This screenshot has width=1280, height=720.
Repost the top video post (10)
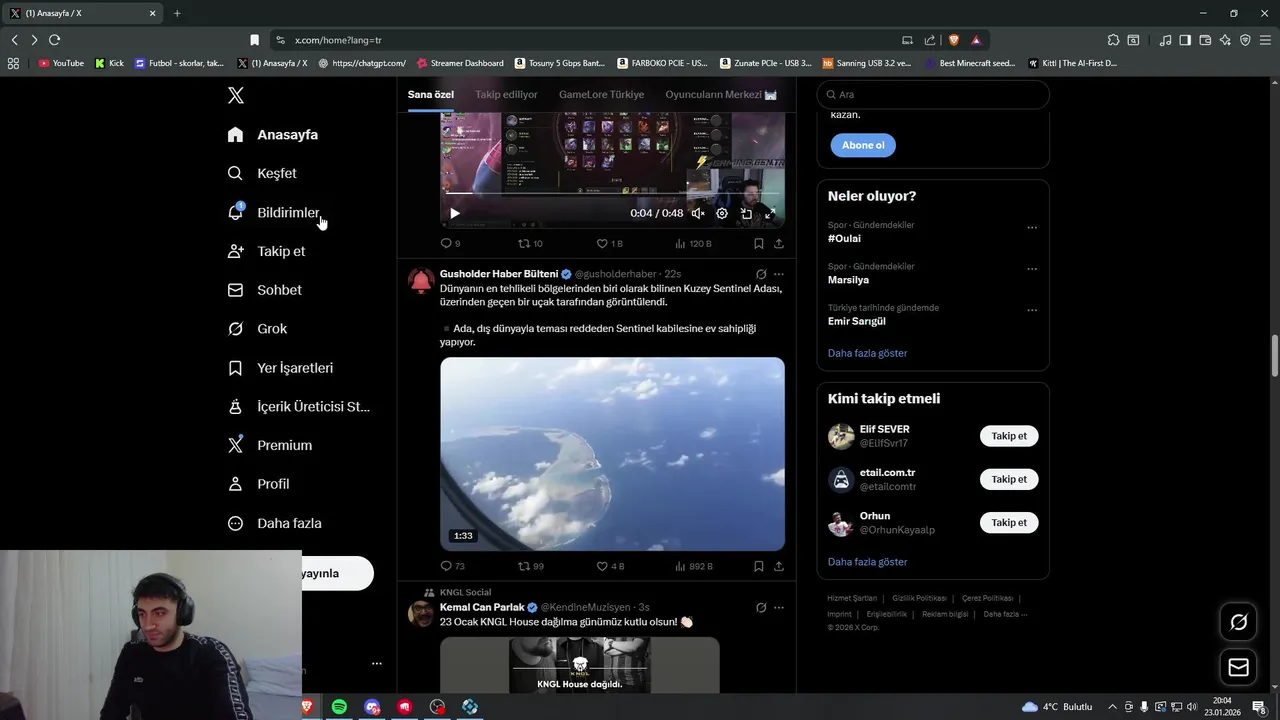[530, 243]
